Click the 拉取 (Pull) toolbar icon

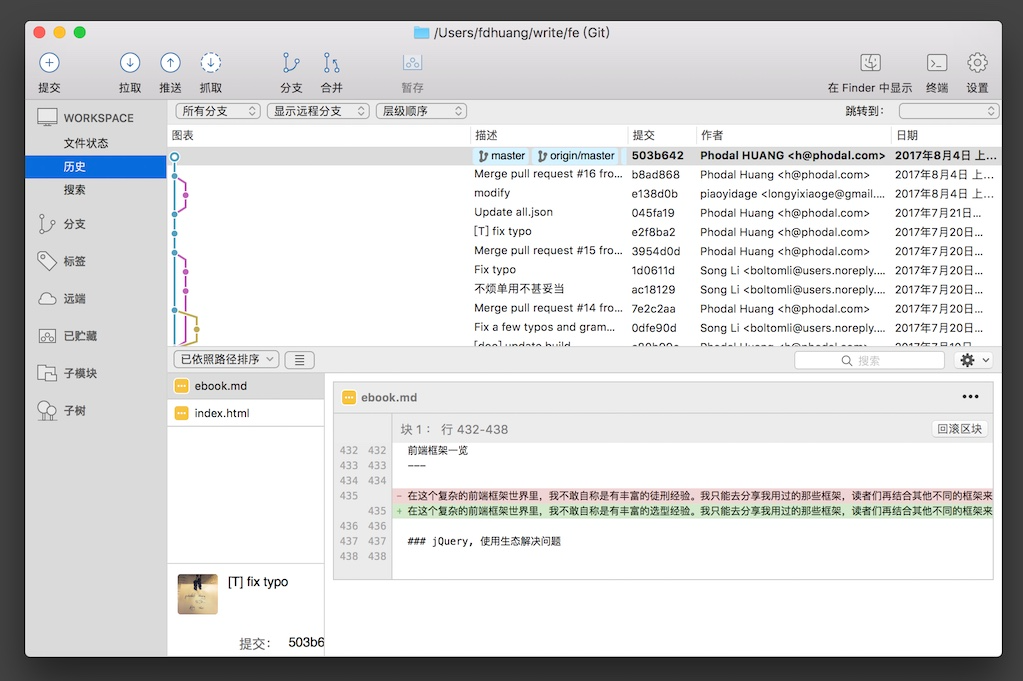[130, 63]
